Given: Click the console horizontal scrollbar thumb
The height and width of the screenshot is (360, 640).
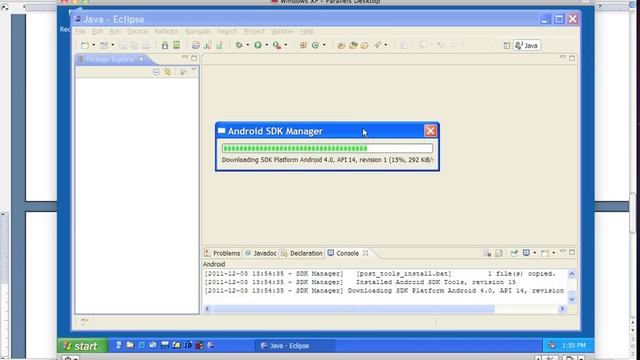Looking at the screenshot, I should pos(353,309).
